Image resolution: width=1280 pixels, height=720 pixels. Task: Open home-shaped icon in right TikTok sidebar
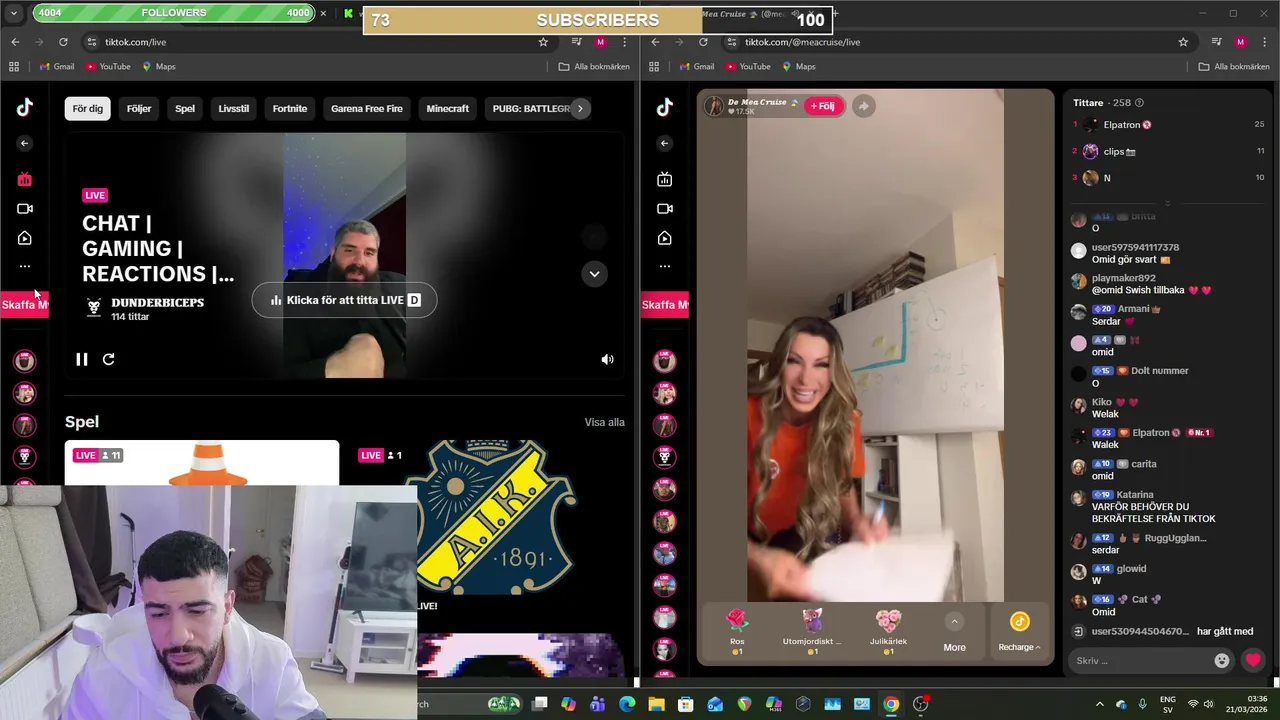(665, 238)
